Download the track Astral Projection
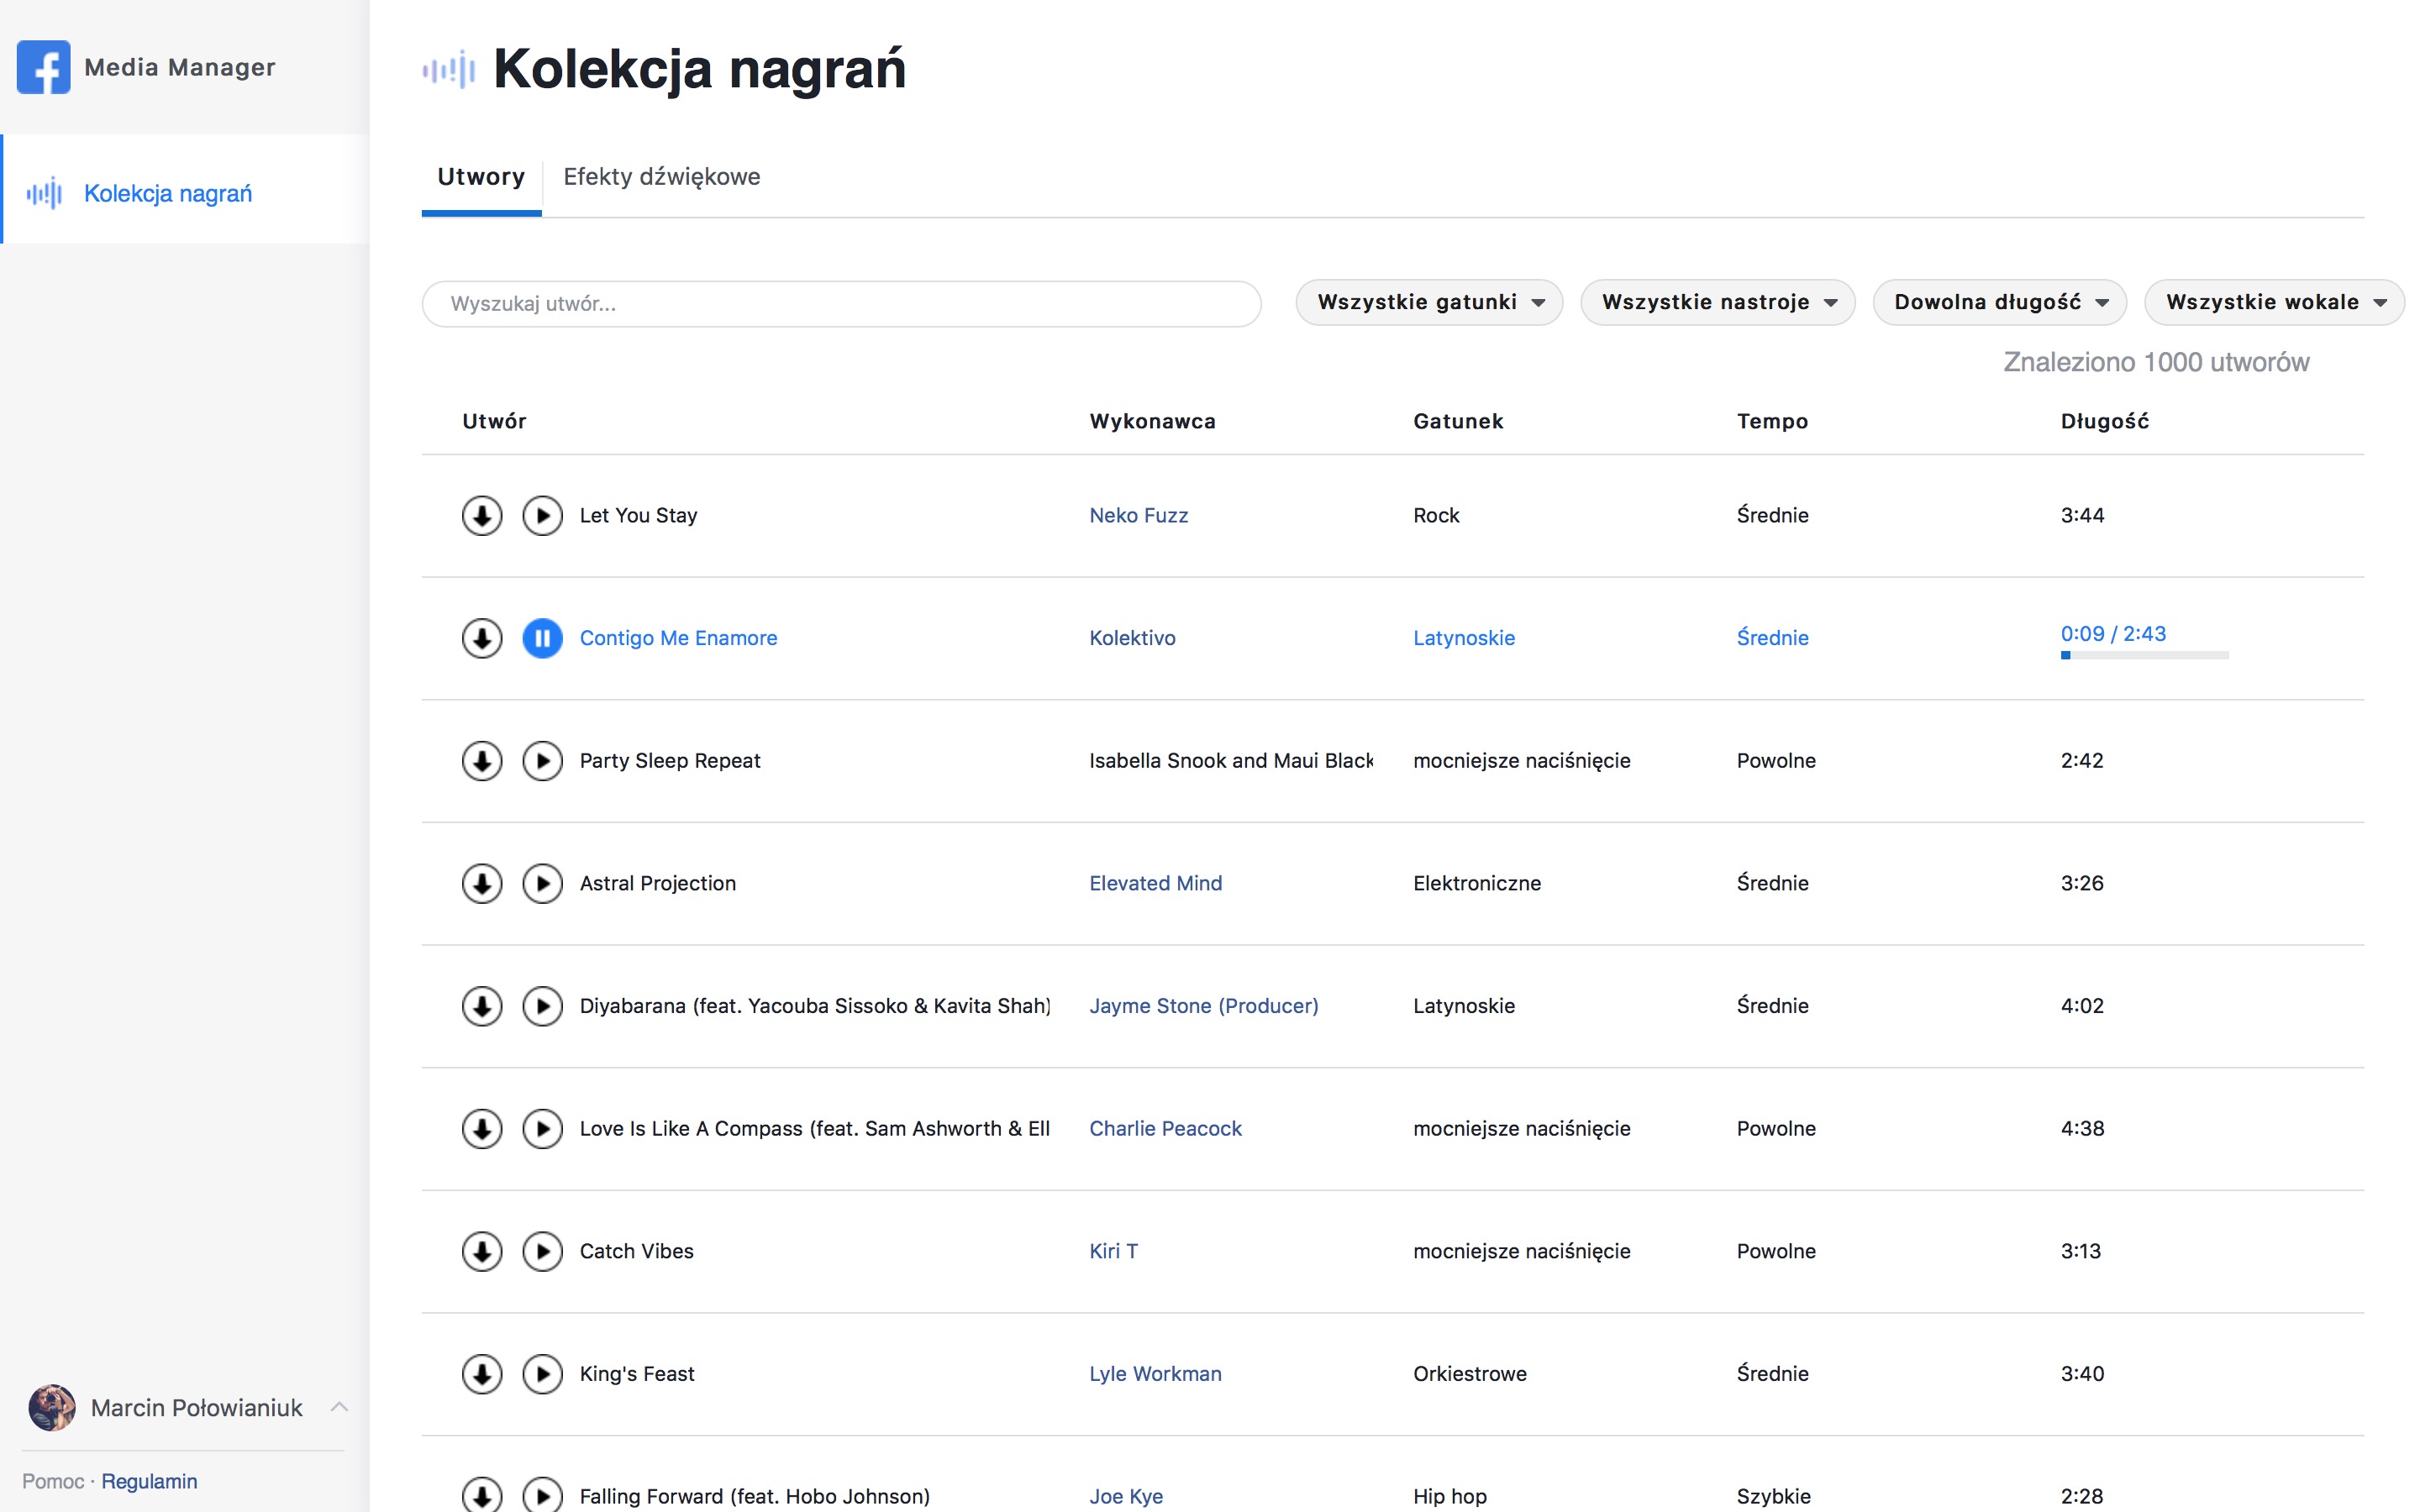Viewport: 2420px width, 1512px height. [x=482, y=883]
